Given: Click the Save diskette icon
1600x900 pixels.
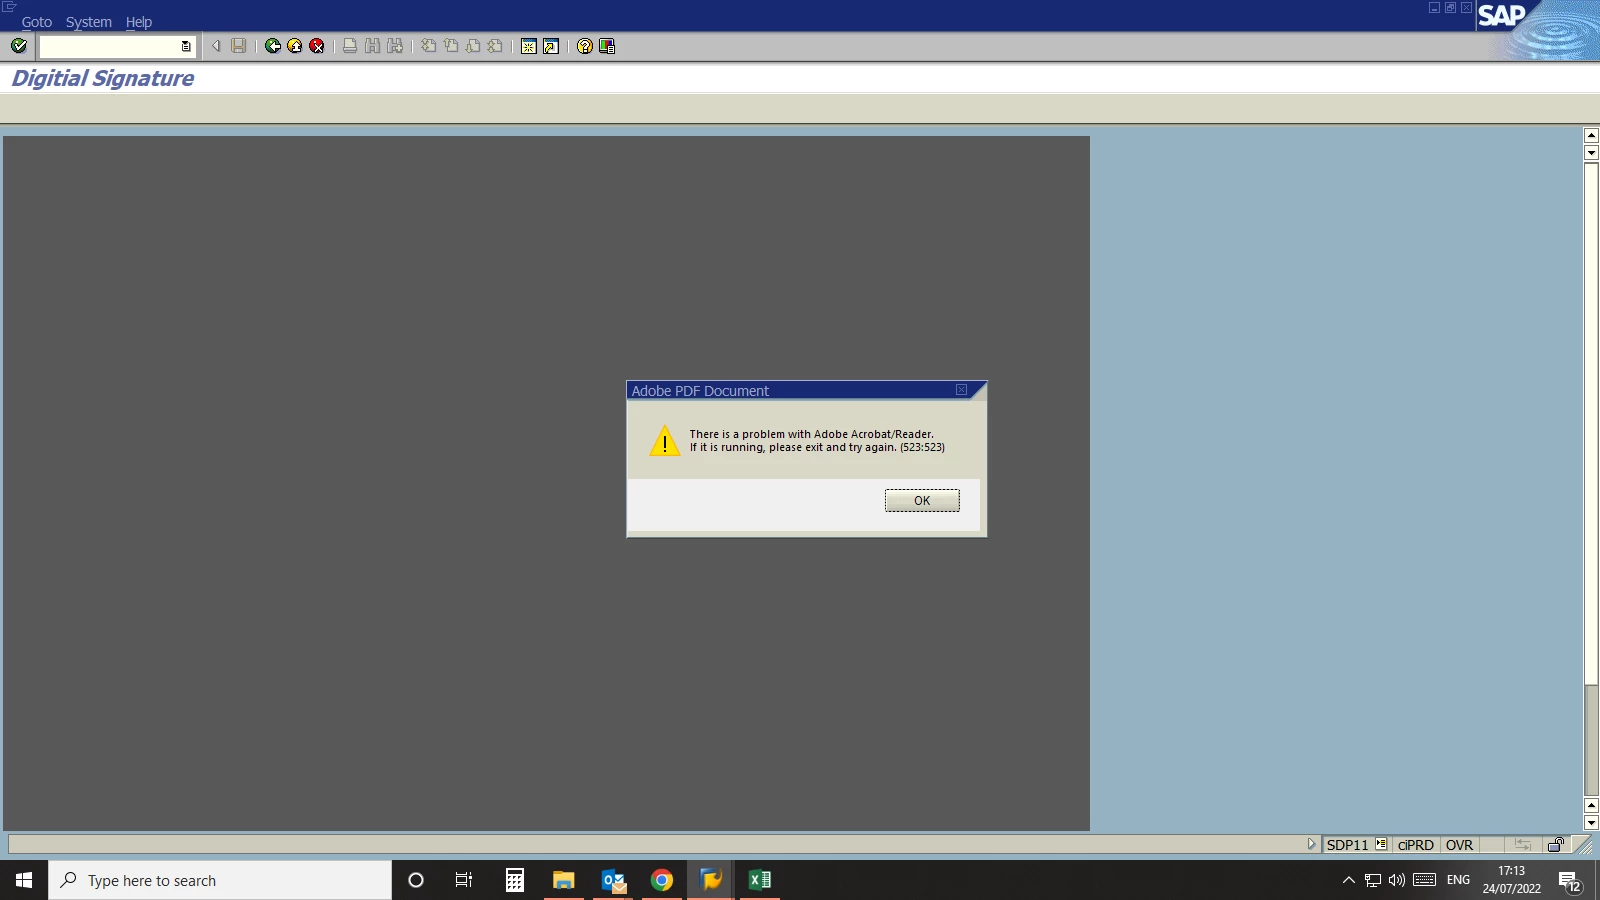Looking at the screenshot, I should [x=238, y=46].
